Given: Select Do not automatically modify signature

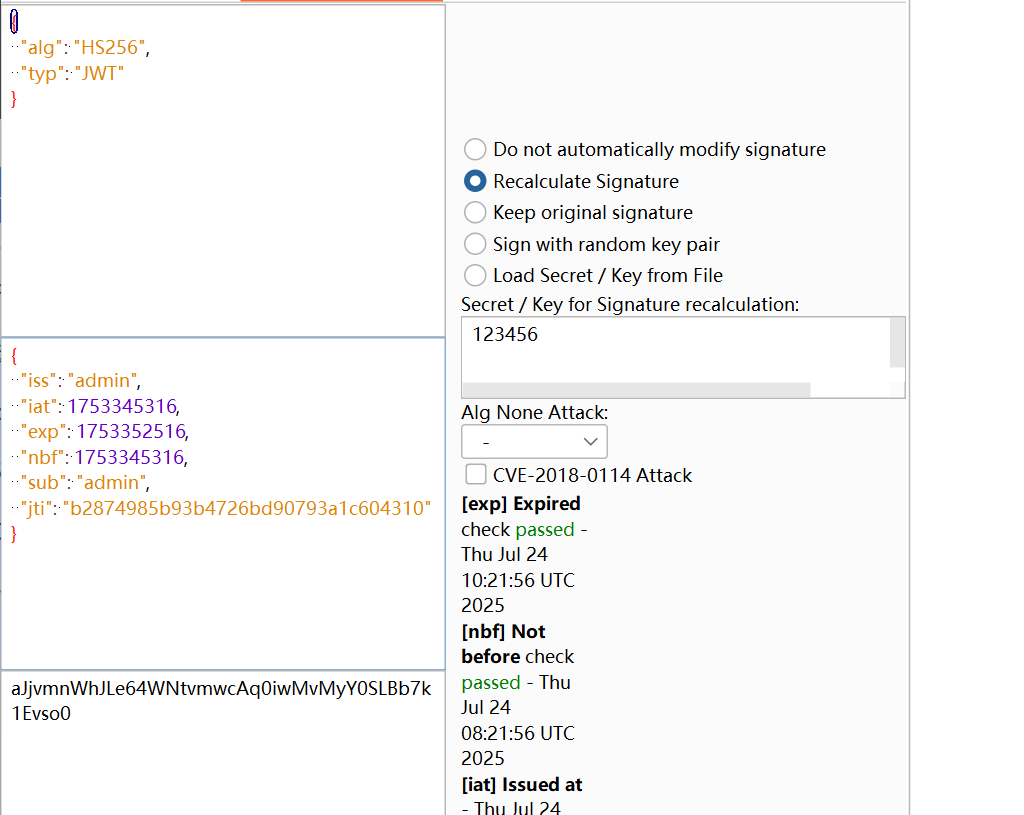Looking at the screenshot, I should (475, 150).
